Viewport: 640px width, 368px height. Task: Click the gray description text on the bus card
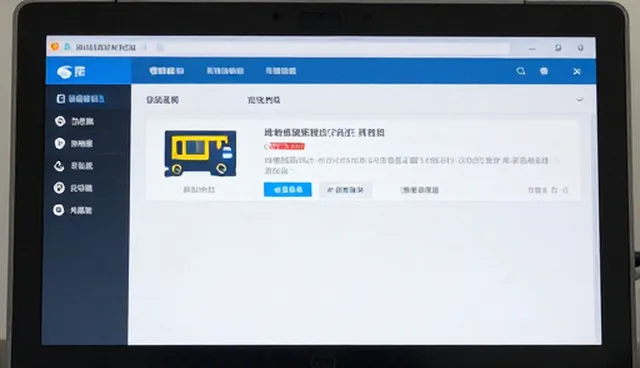pos(406,165)
